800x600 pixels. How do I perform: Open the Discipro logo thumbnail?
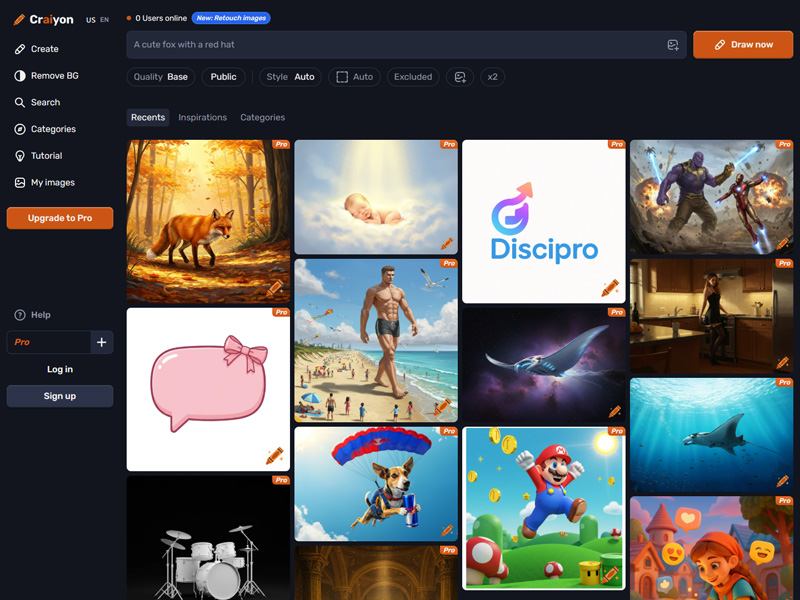click(543, 220)
